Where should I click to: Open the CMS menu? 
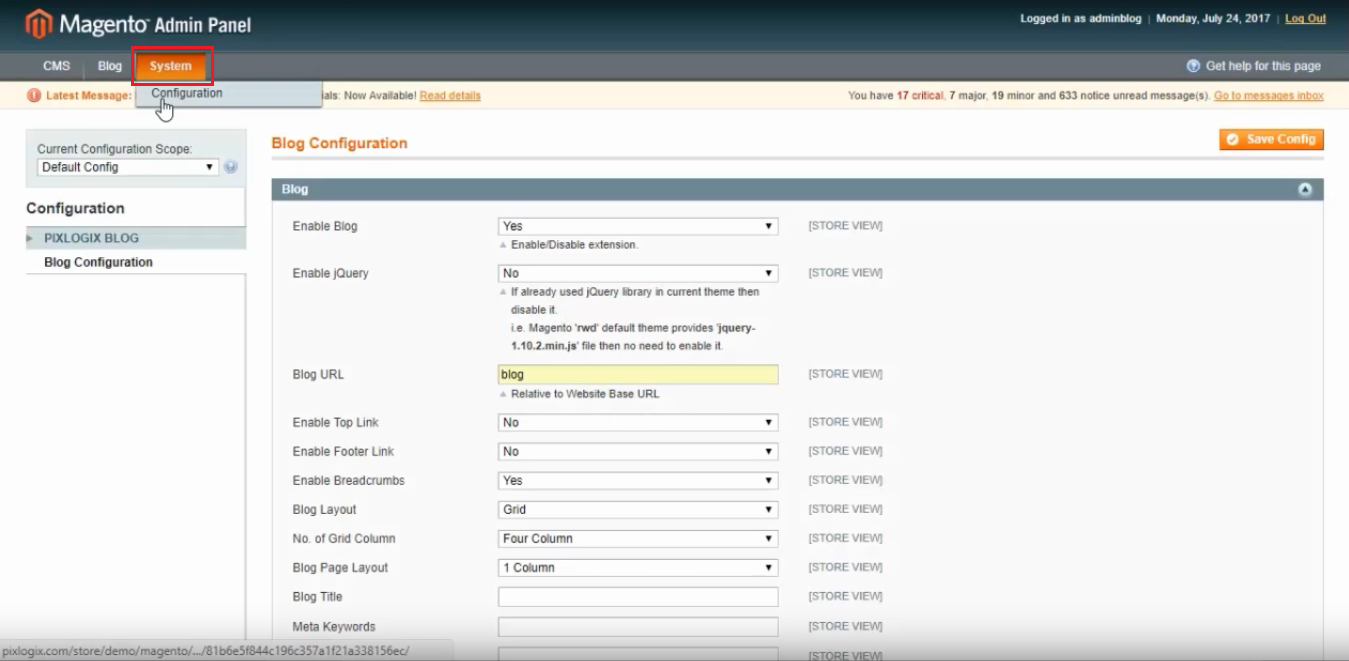pos(57,66)
